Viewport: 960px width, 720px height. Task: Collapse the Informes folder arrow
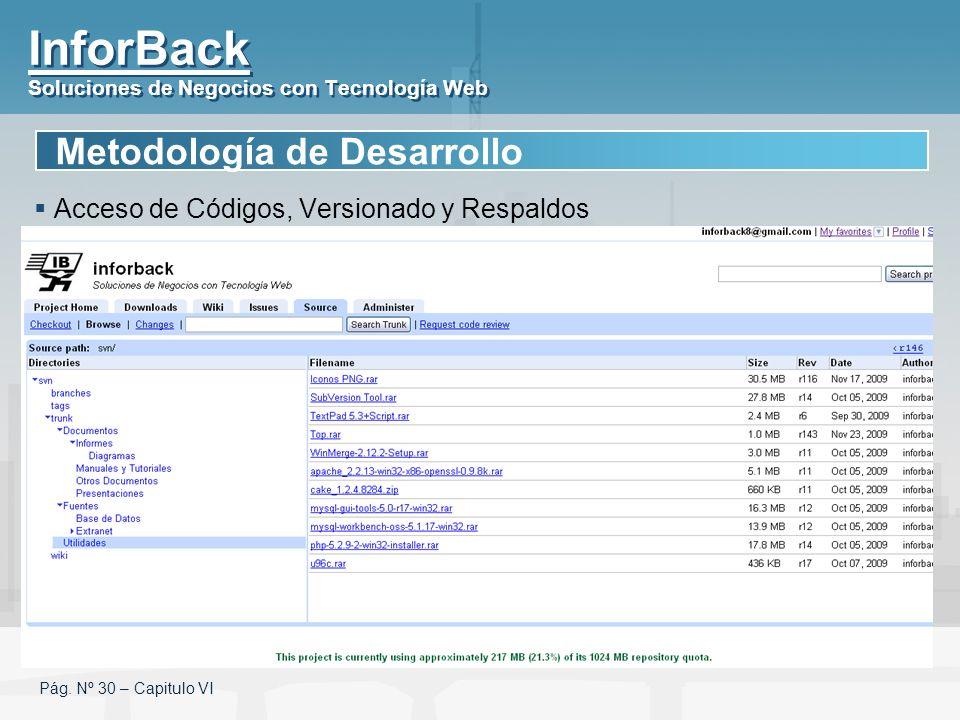[x=73, y=443]
